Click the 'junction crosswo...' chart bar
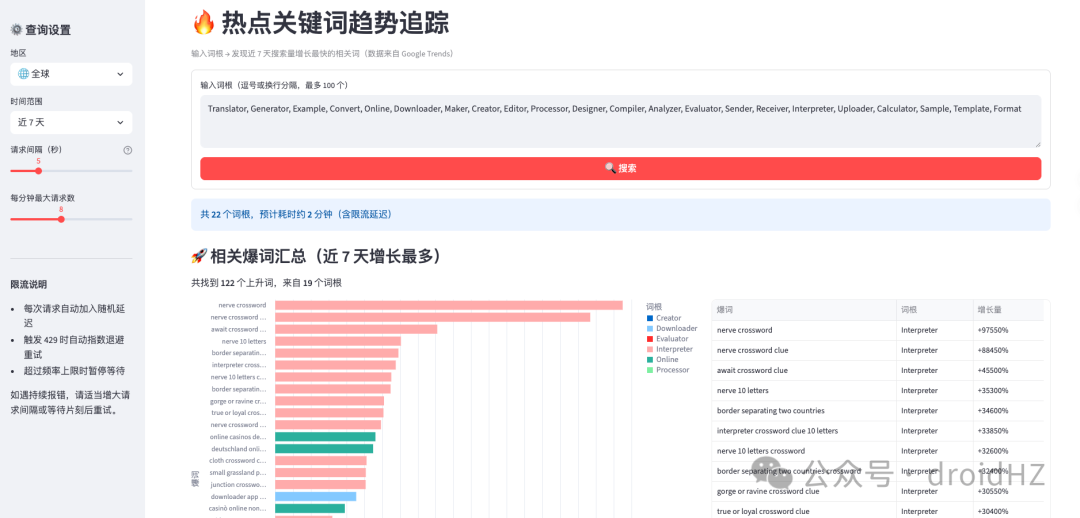The height and width of the screenshot is (518, 1080). pyautogui.click(x=320, y=484)
